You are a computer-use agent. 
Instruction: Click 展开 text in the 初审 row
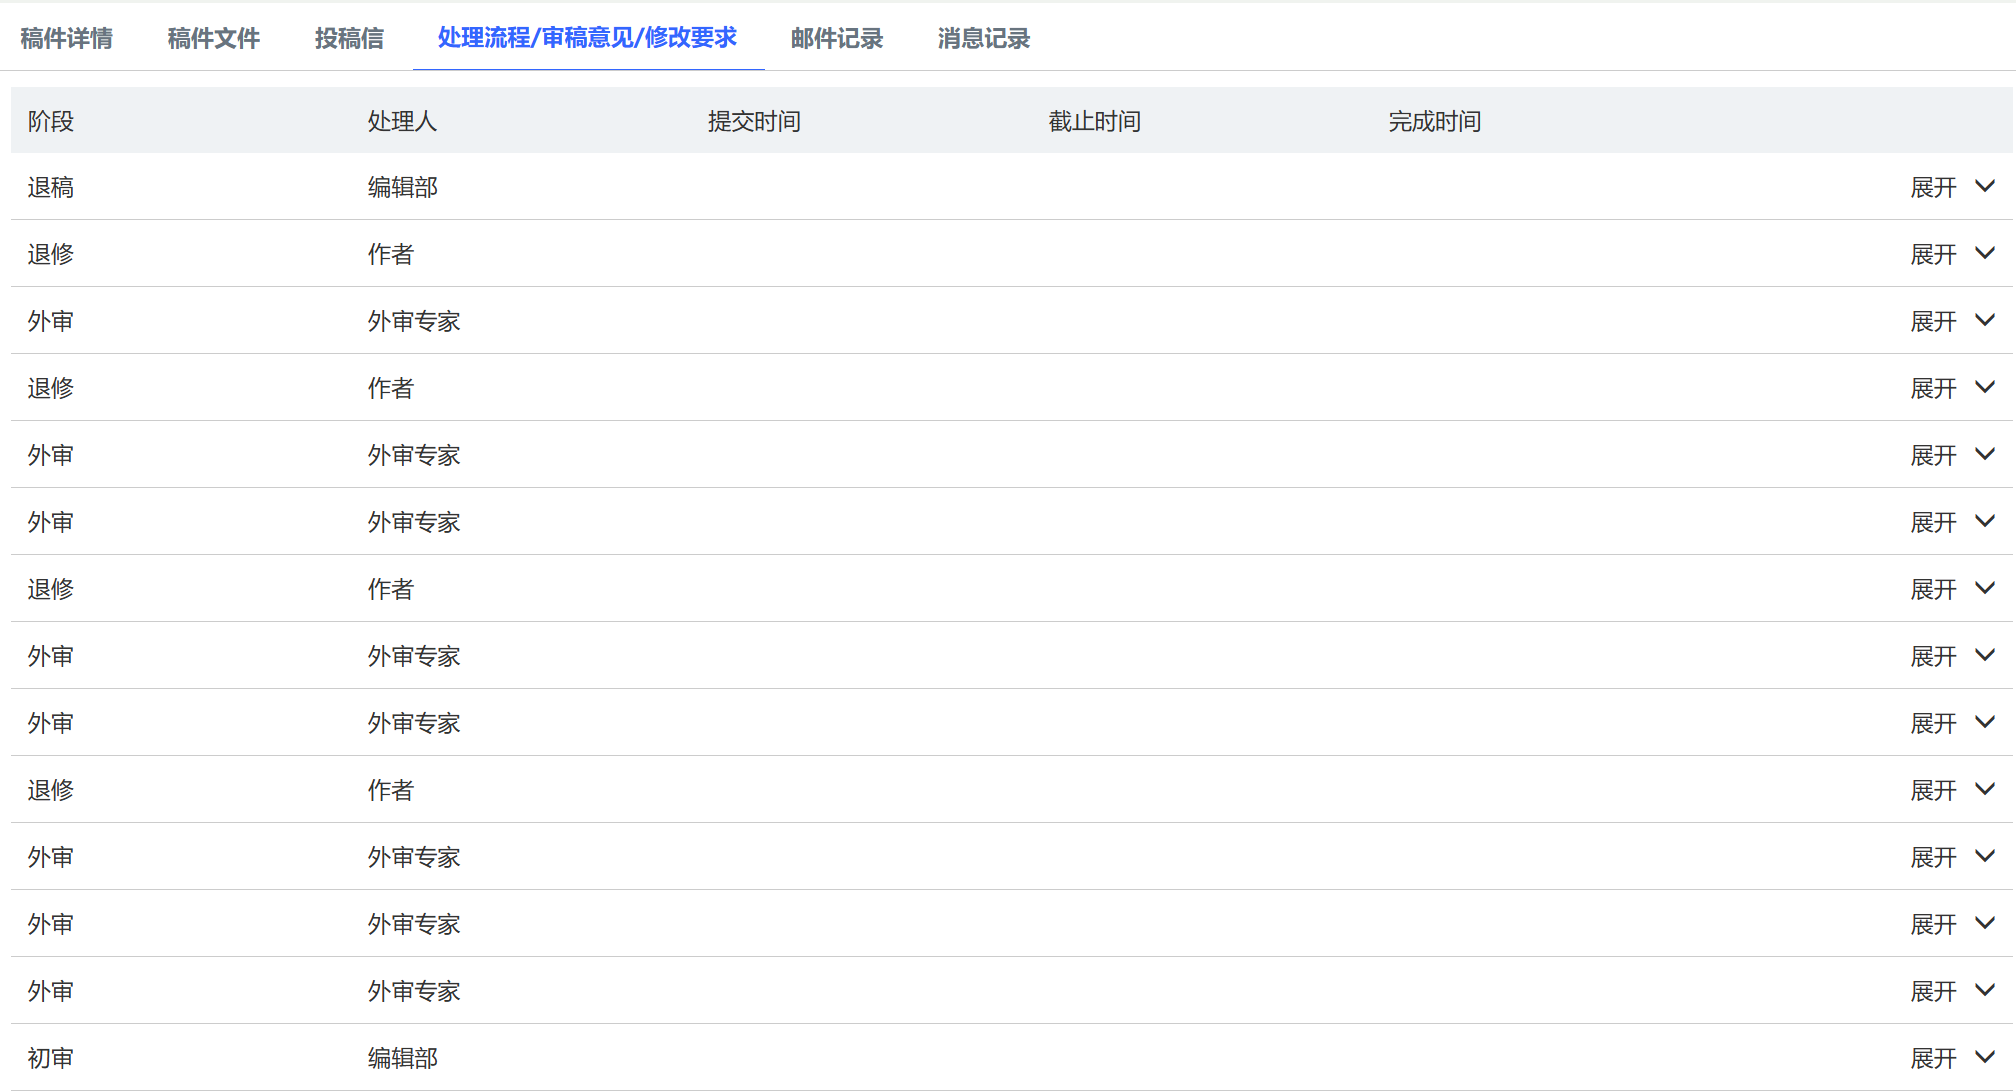coord(1933,1058)
